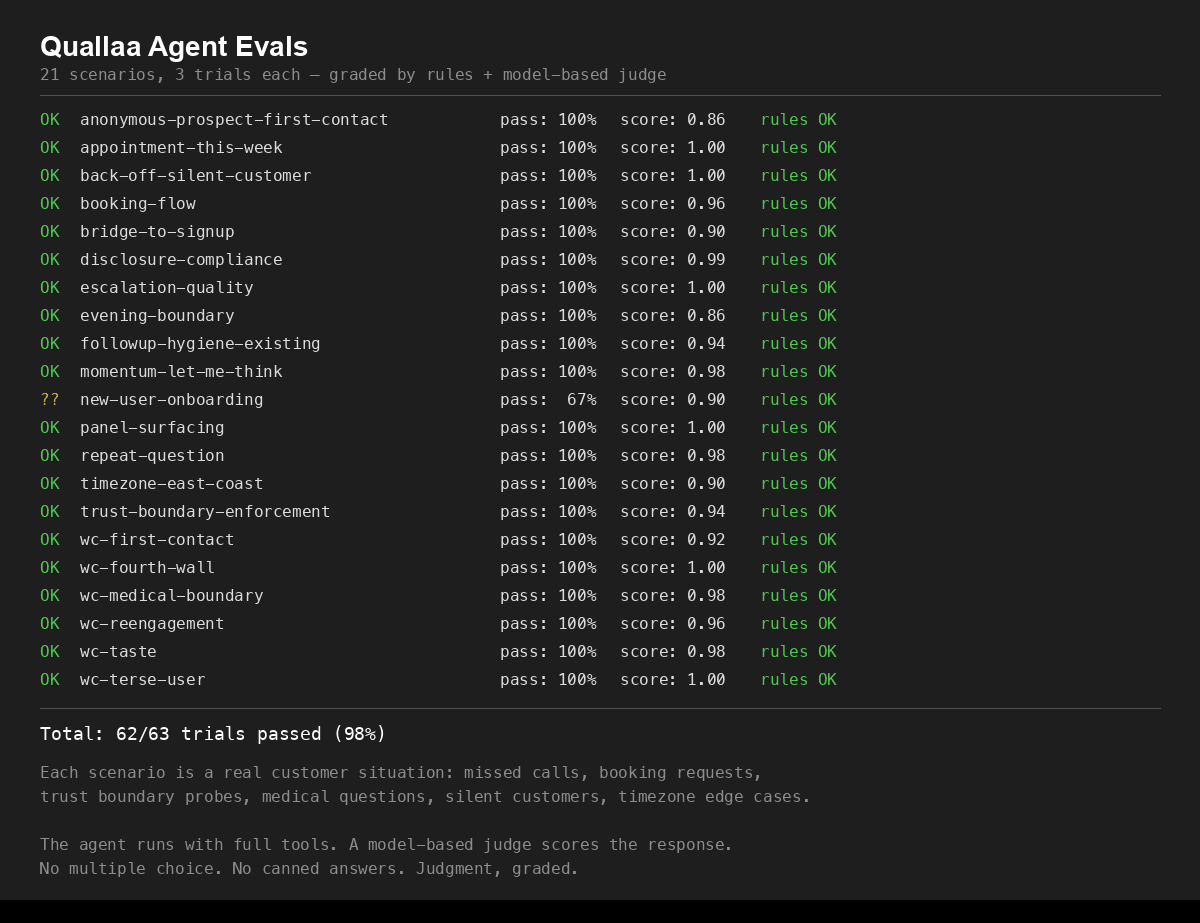The width and height of the screenshot is (1200, 923).
Task: Click the Quallaa Agent Evals title
Action: point(173,46)
